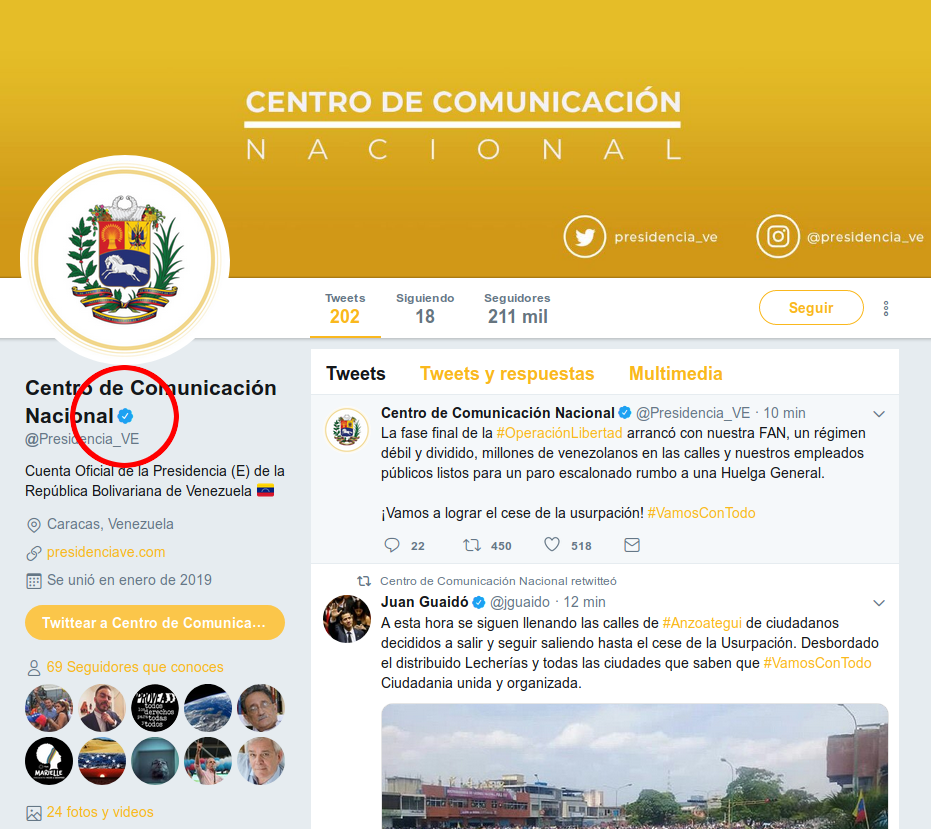
Task: Switch to the Tweets y respuestas tab
Action: click(x=507, y=374)
